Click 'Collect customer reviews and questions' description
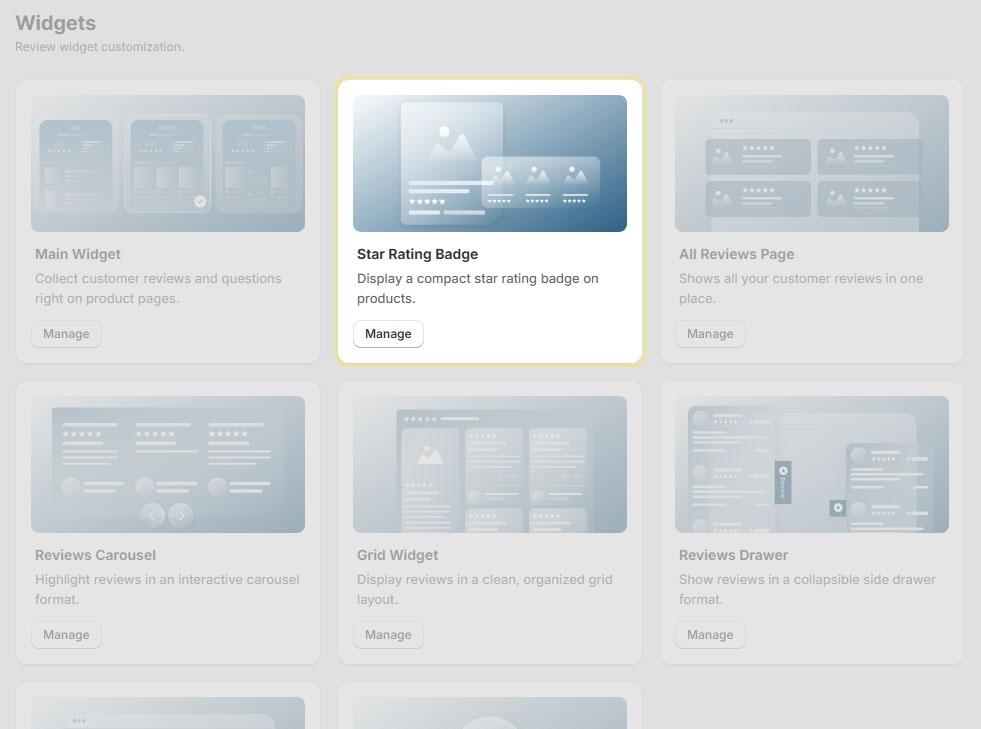Image resolution: width=981 pixels, height=729 pixels. coord(158,288)
